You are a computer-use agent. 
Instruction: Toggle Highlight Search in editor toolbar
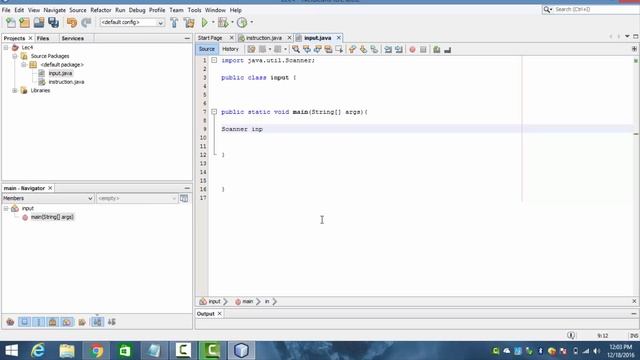328,49
